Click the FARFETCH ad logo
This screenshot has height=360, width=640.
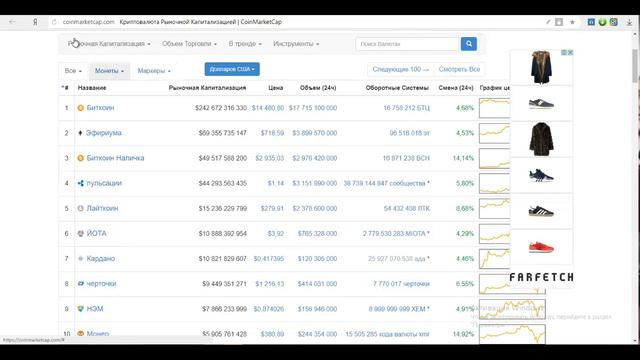click(x=541, y=278)
